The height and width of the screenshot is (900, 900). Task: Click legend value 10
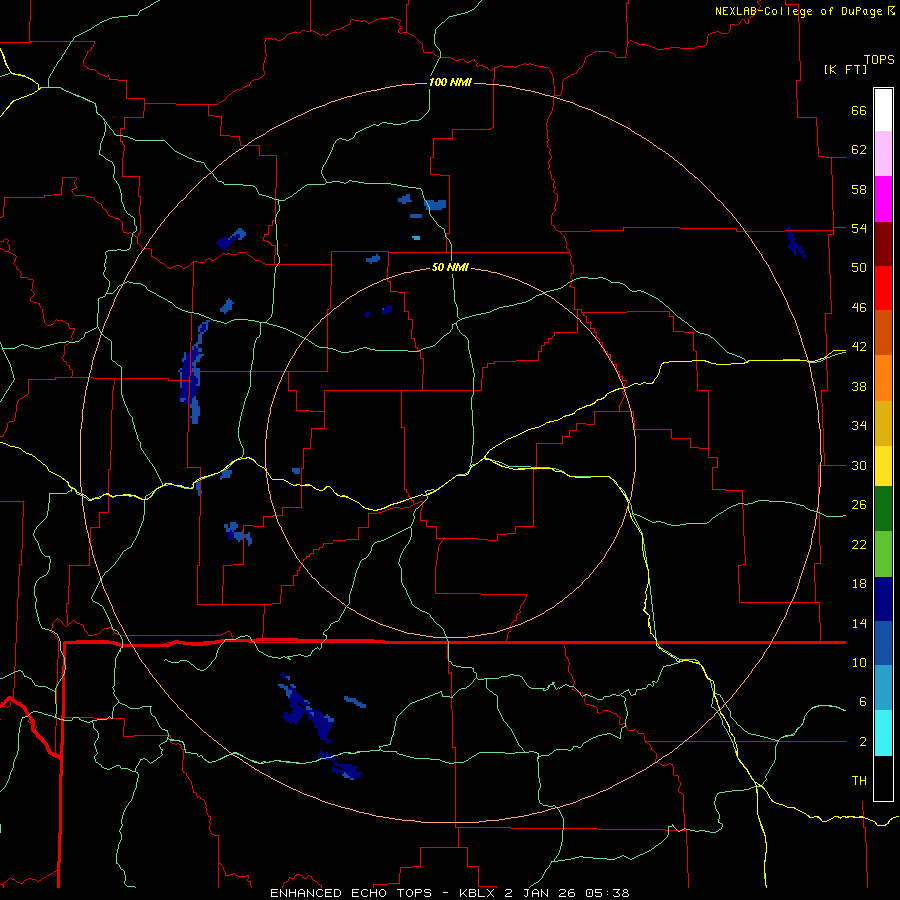(859, 662)
